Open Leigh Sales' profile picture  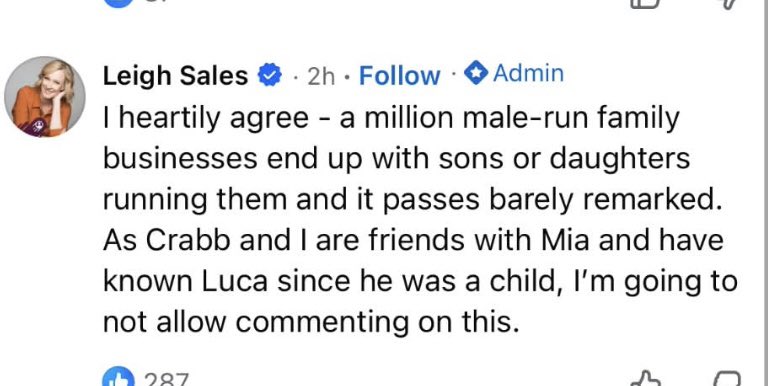click(45, 96)
